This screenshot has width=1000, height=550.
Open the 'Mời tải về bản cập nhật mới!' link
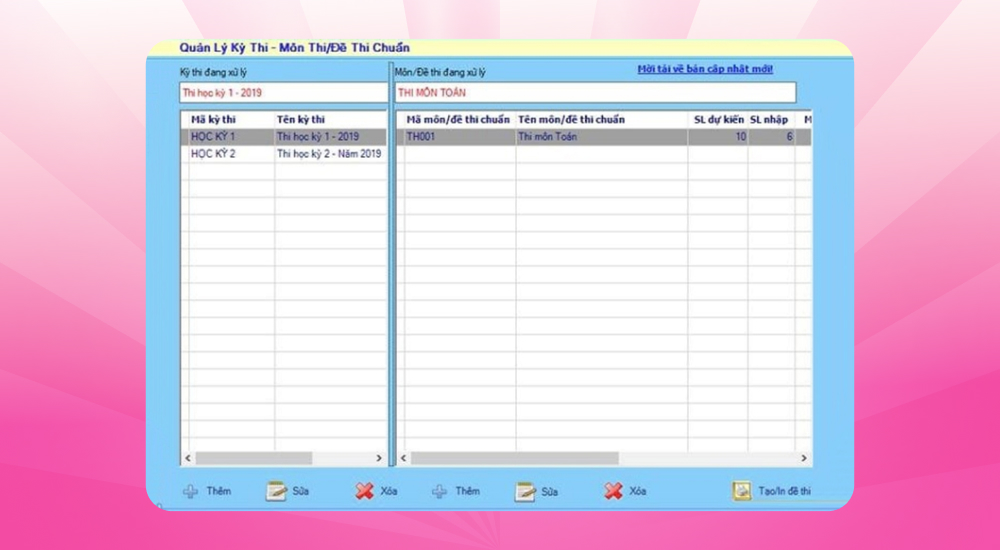[705, 69]
